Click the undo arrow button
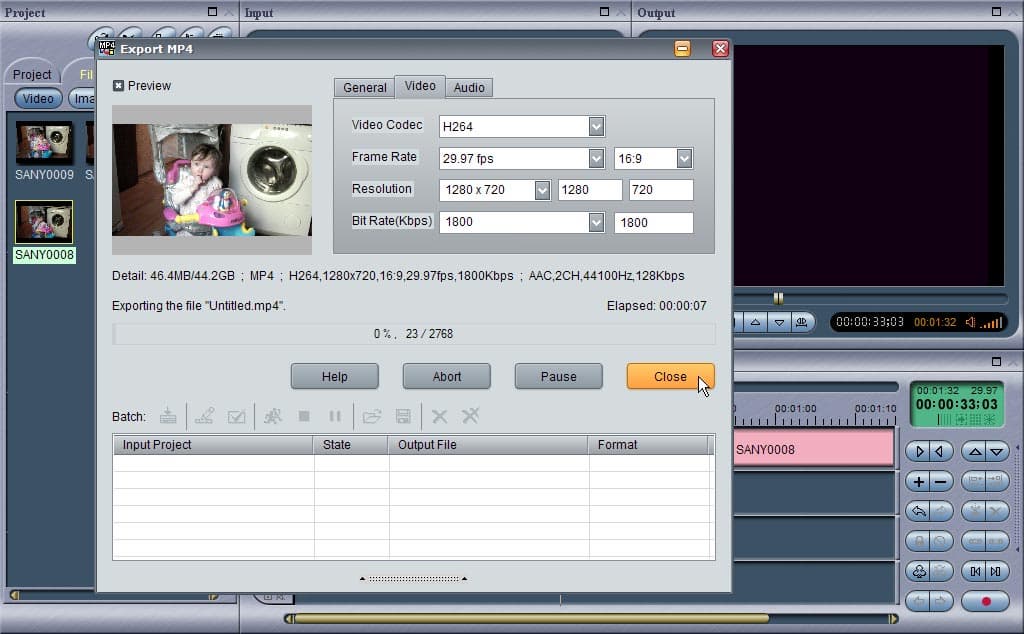The image size is (1024, 634). (918, 511)
